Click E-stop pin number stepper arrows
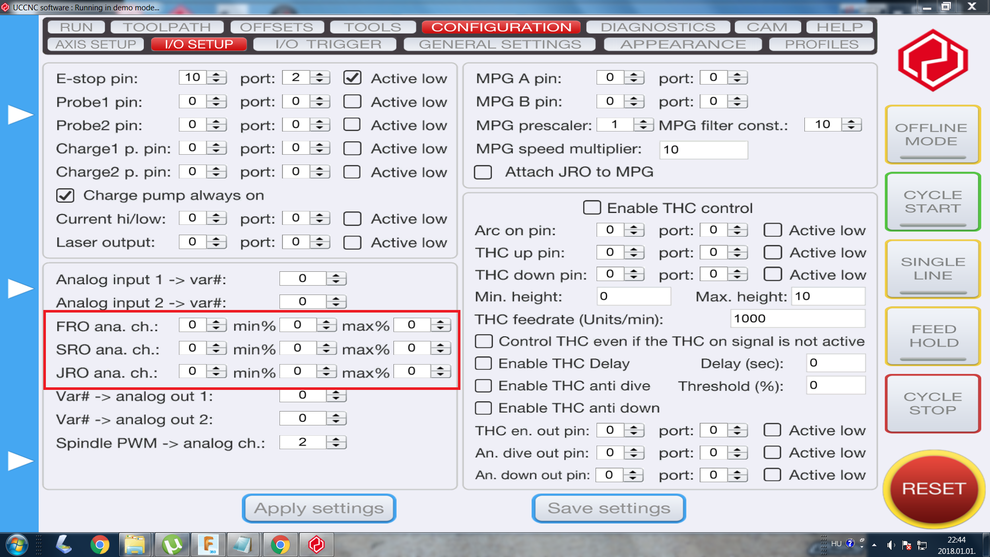 click(x=217, y=77)
